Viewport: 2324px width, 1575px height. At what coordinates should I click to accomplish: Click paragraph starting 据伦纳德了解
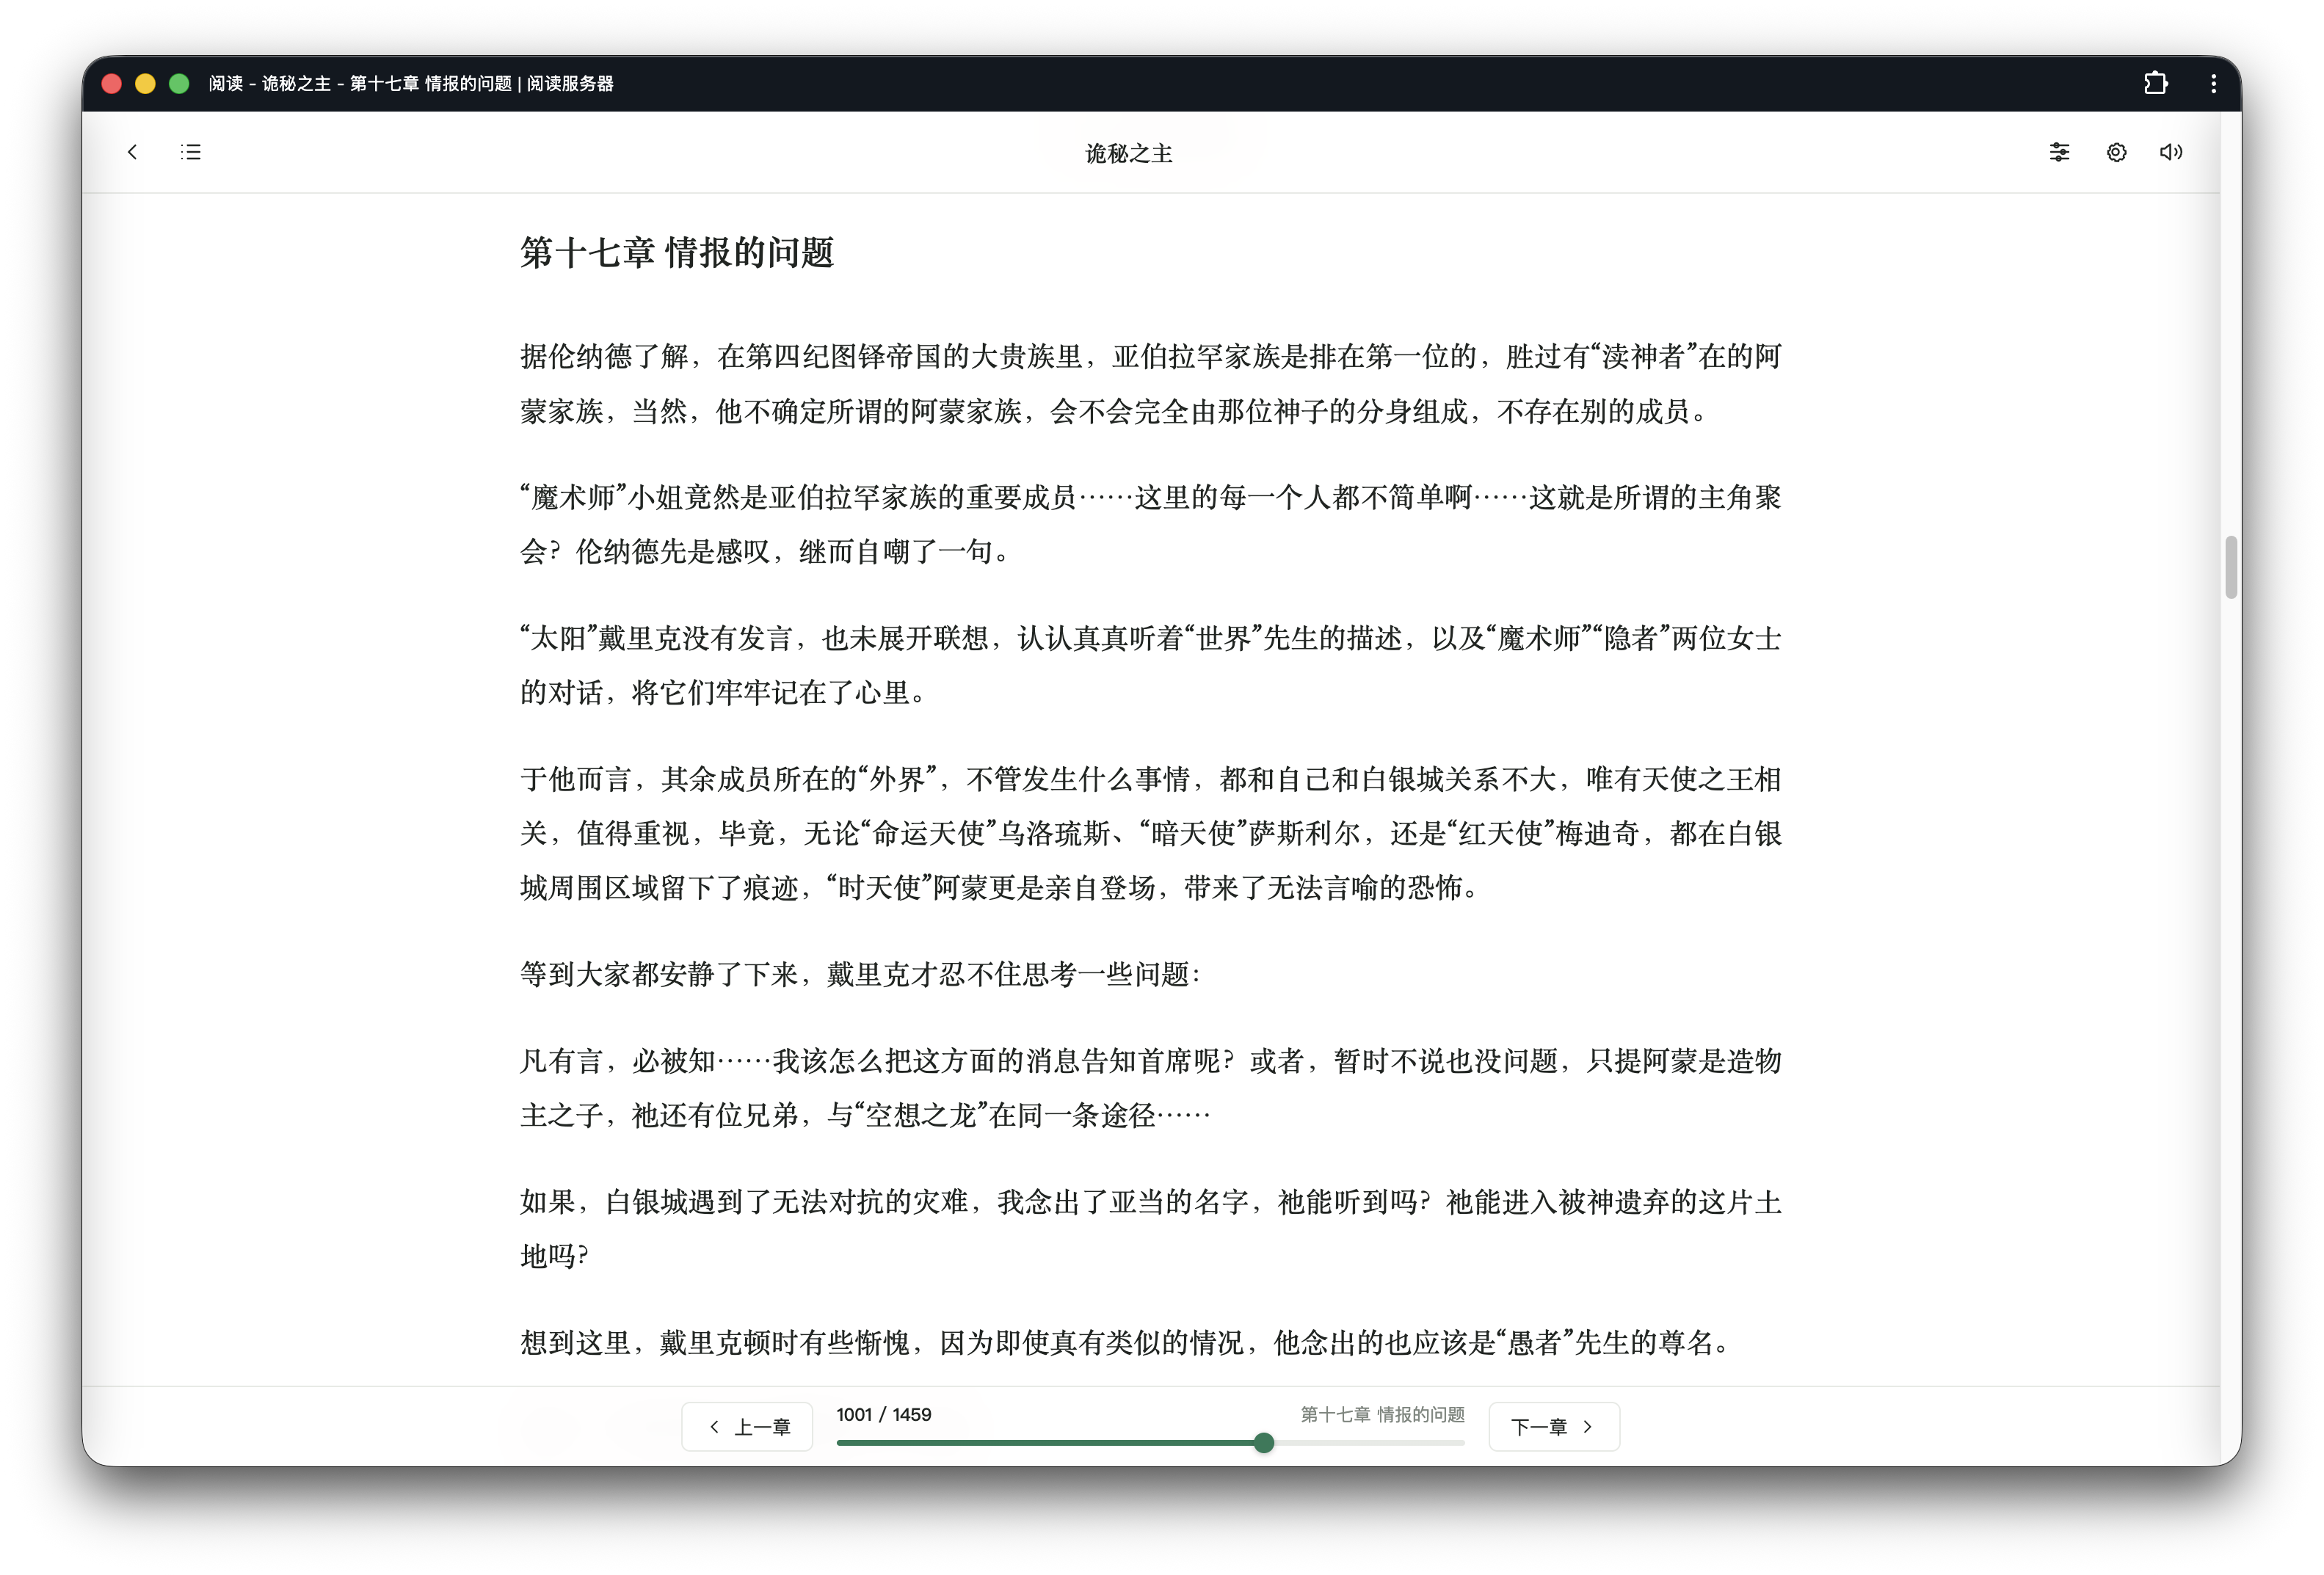tap(1150, 384)
